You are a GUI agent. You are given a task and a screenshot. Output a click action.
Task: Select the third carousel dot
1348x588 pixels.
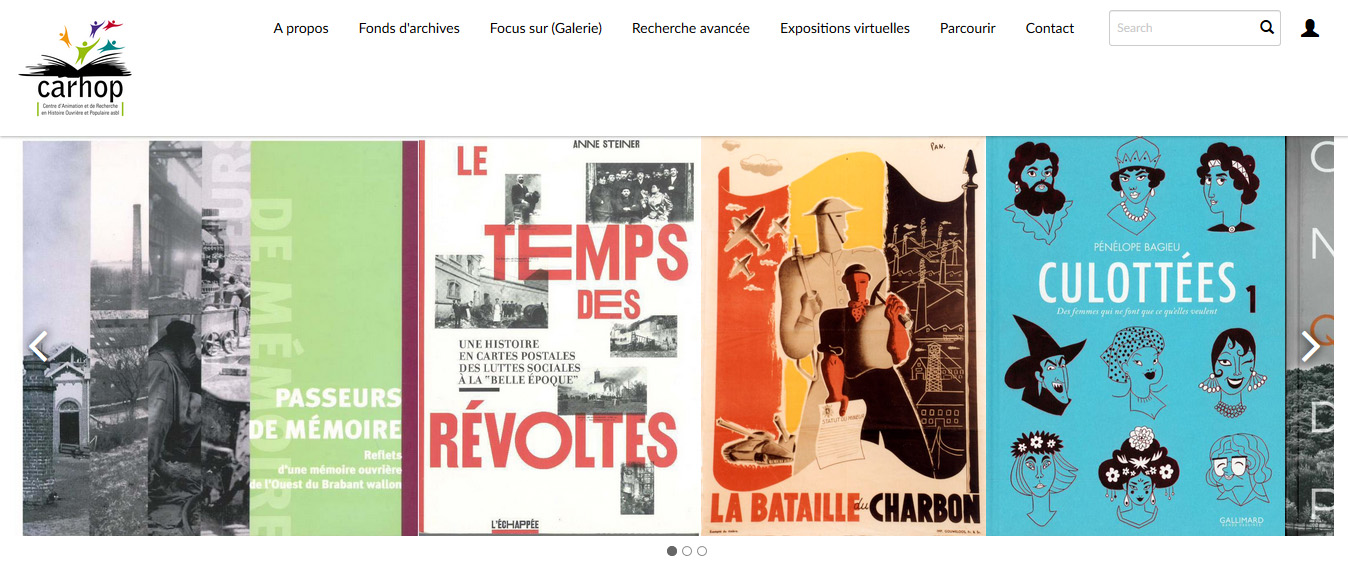tap(702, 551)
